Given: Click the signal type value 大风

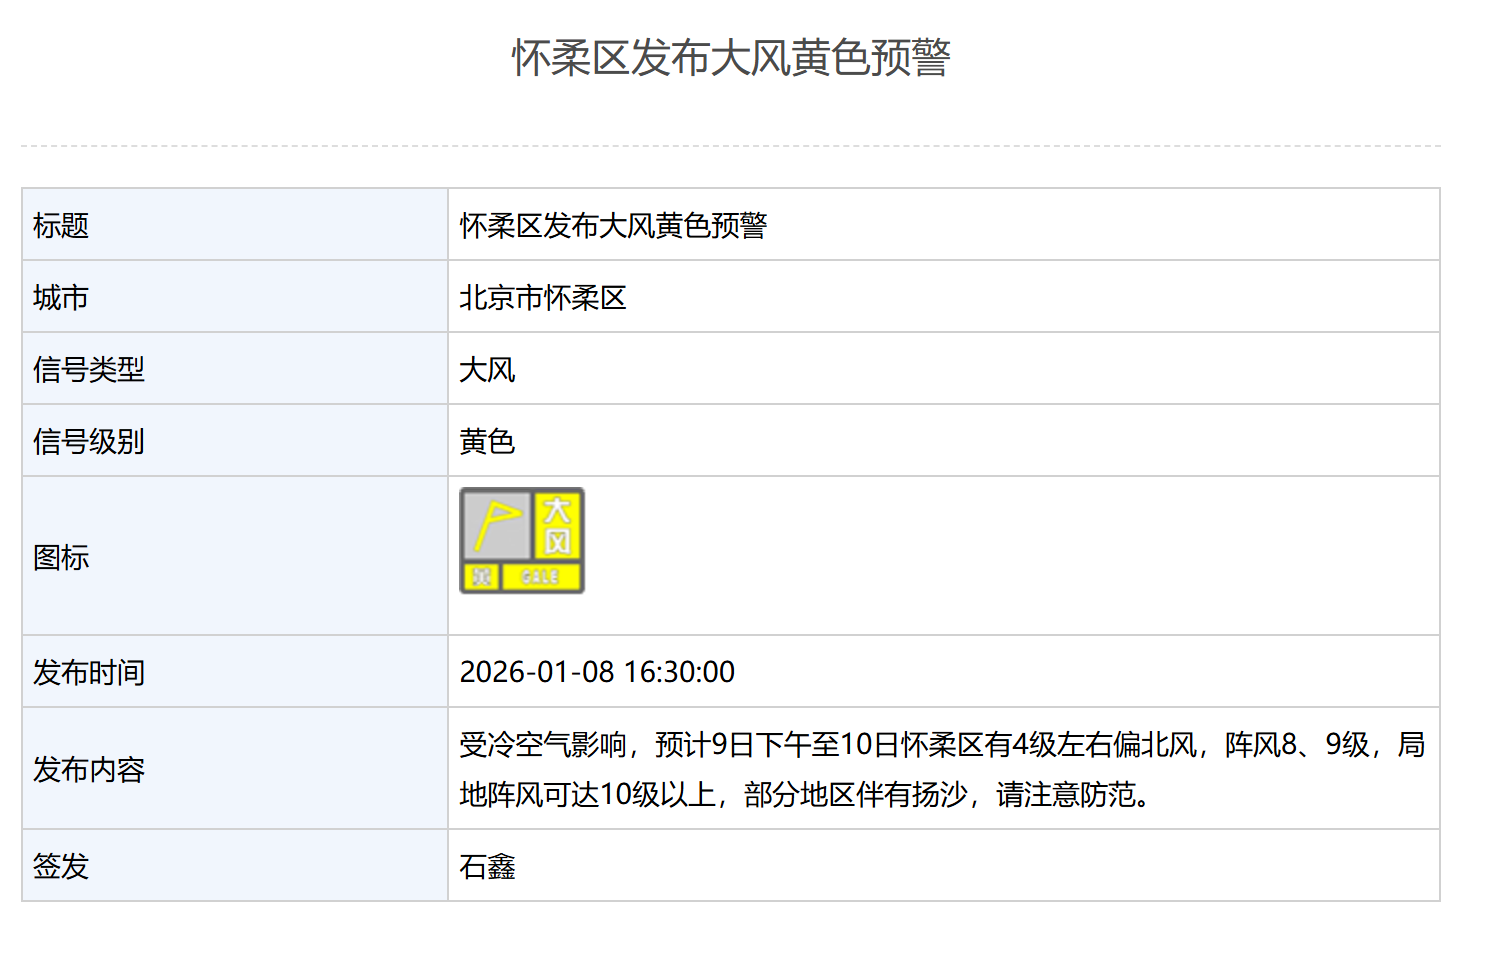Looking at the screenshot, I should tap(487, 370).
